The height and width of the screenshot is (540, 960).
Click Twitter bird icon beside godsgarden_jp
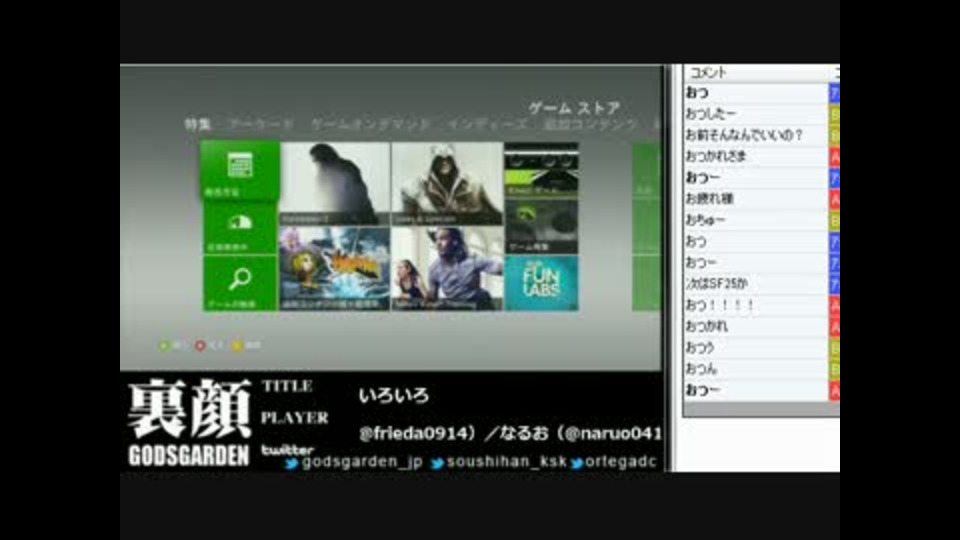coord(292,463)
